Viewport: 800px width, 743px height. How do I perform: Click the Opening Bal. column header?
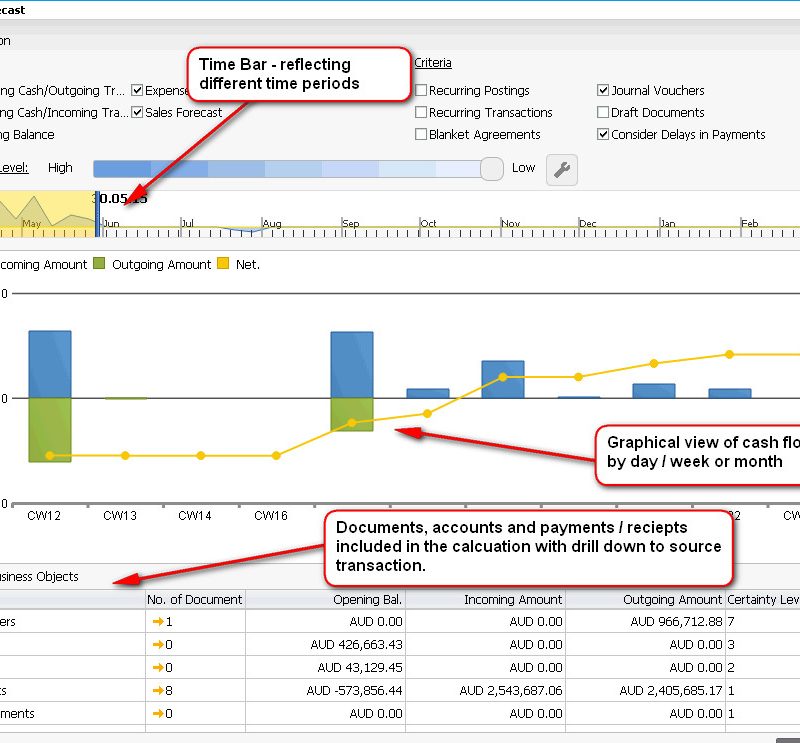(326, 599)
